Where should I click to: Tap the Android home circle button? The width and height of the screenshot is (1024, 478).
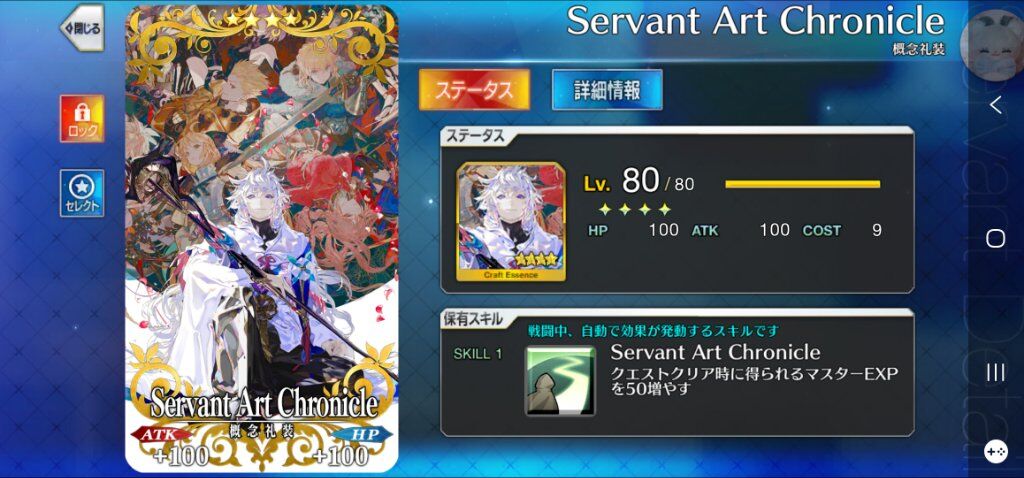995,238
